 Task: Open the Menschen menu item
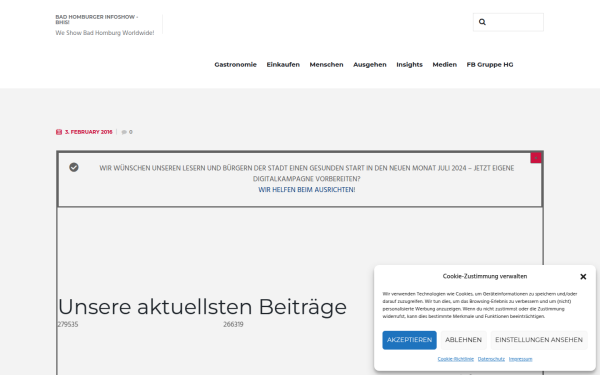326,65
